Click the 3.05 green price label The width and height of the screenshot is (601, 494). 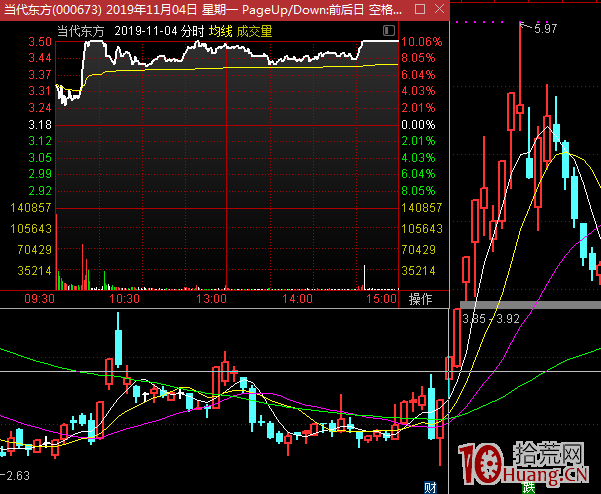click(40, 158)
